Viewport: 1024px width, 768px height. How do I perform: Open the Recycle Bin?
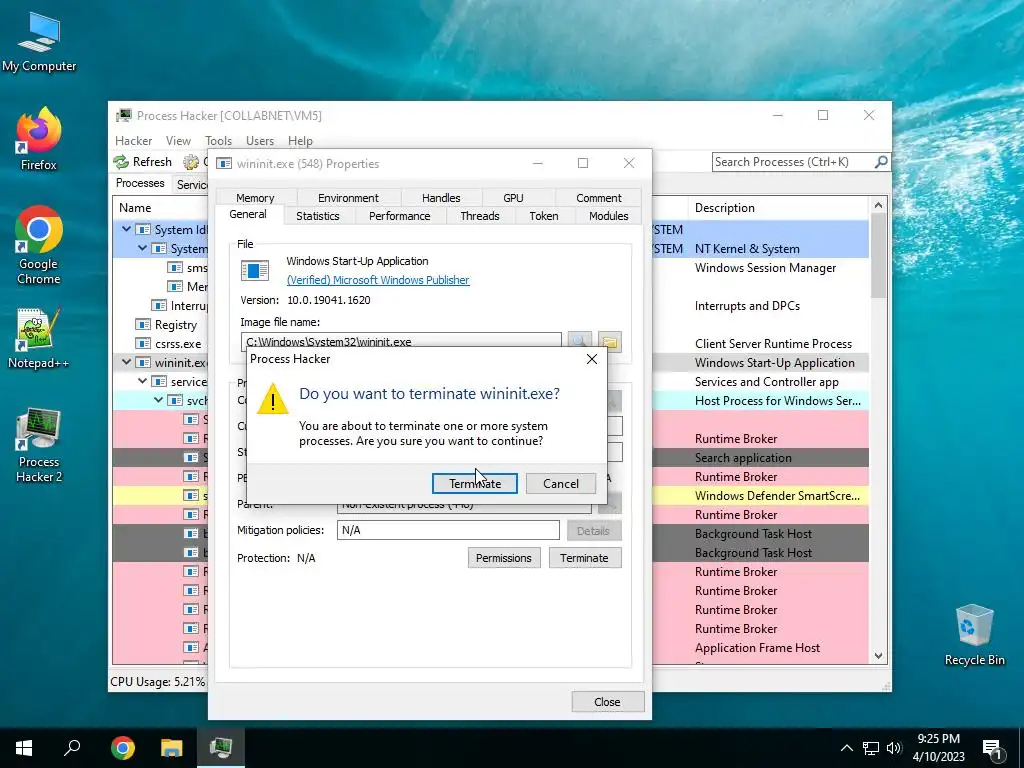pyautogui.click(x=974, y=635)
